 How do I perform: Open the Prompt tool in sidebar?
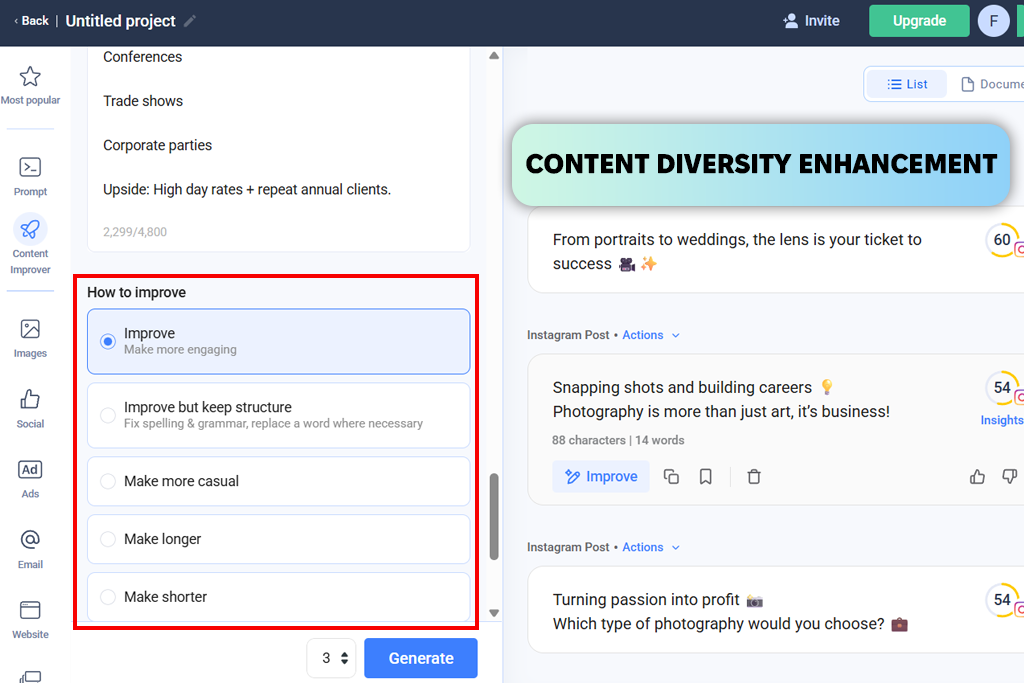click(30, 168)
